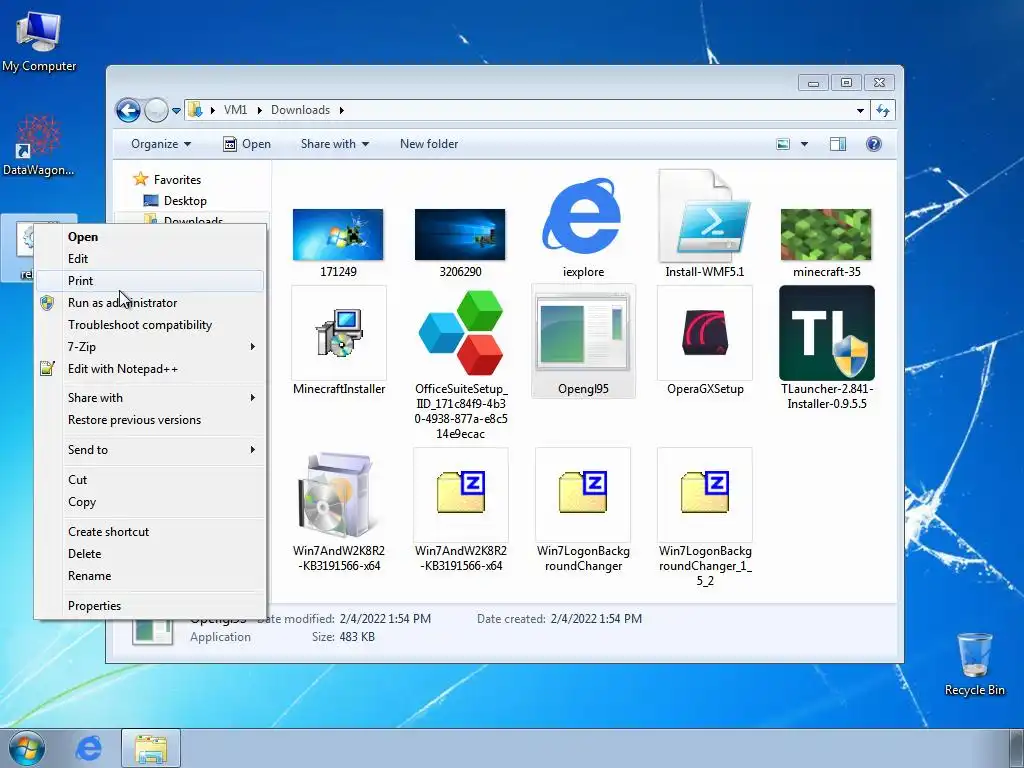The image size is (1024, 768).
Task: Click VM1 in the address breadcrumb
Action: (236, 110)
